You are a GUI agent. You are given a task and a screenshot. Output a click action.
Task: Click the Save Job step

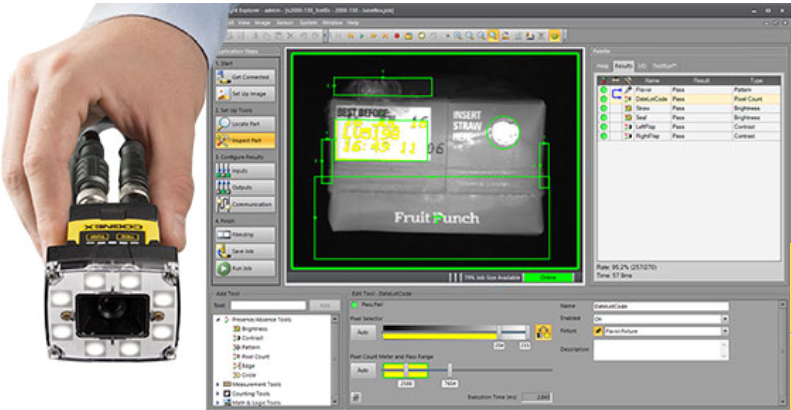click(x=246, y=251)
